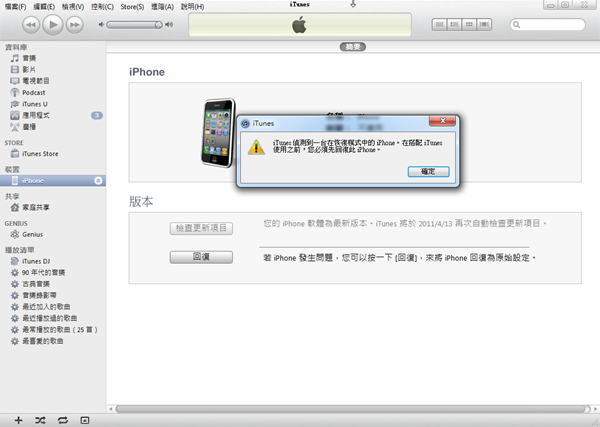Click the search field

point(548,25)
